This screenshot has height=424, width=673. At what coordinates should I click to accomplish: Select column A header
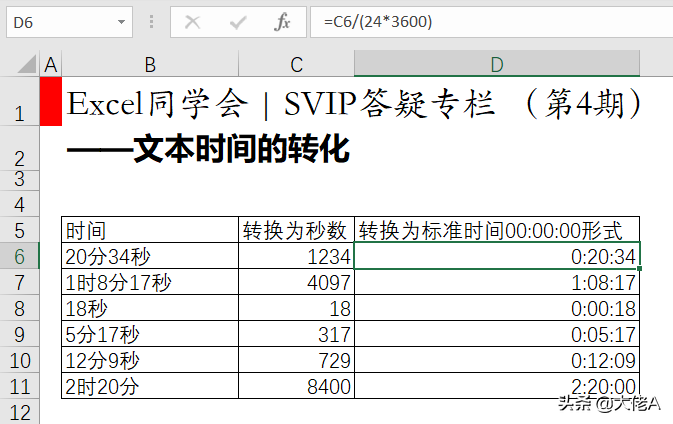51,64
